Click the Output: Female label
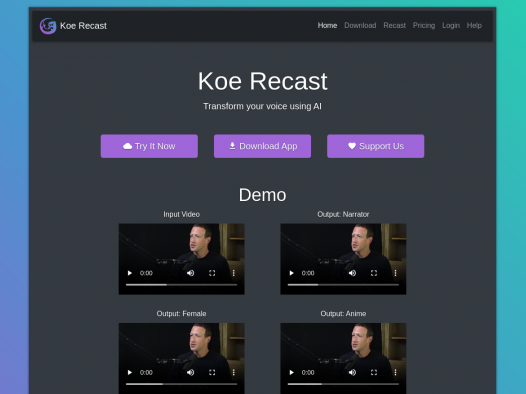The width and height of the screenshot is (526, 394). click(181, 314)
